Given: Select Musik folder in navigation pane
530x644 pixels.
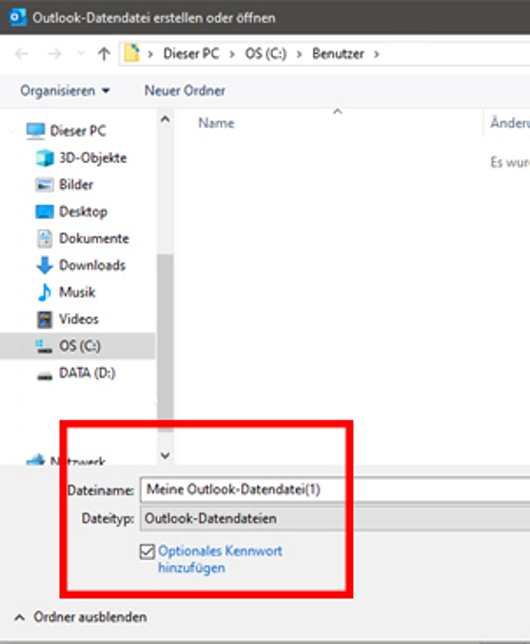Looking at the screenshot, I should (67, 292).
